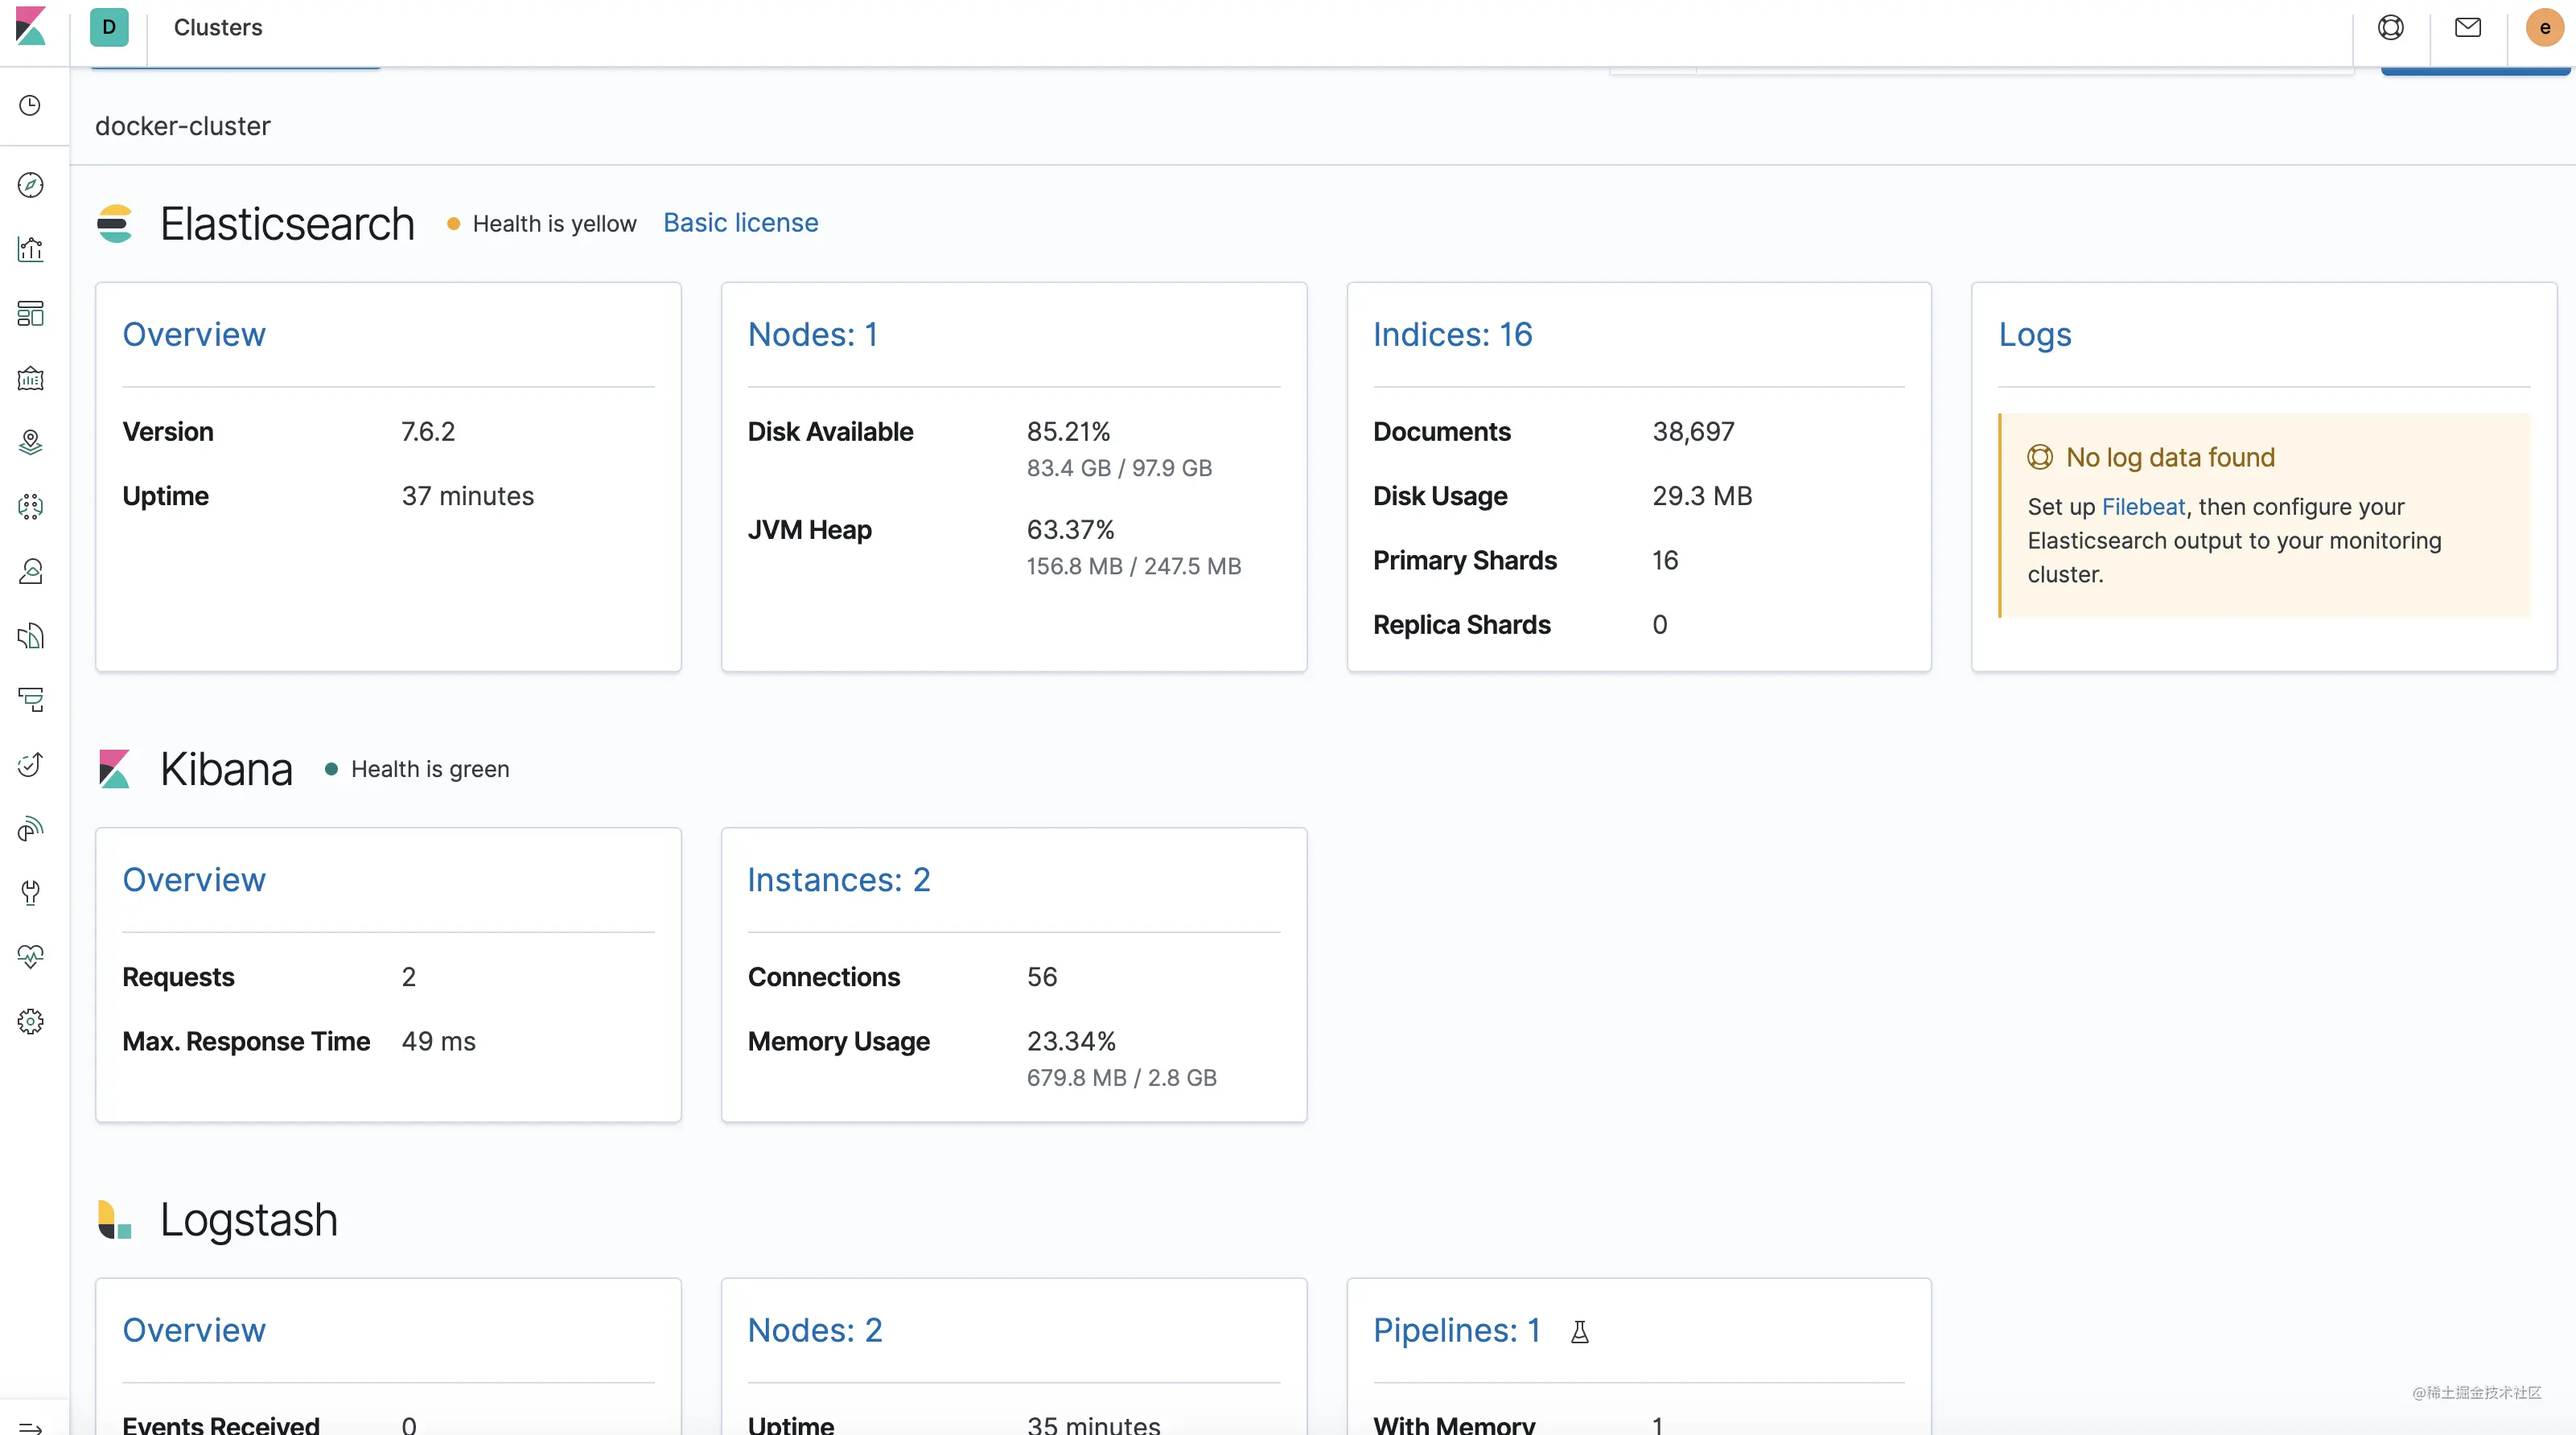Click Max. Response Time value 49 ms
This screenshot has width=2576, height=1435.
(x=439, y=1041)
